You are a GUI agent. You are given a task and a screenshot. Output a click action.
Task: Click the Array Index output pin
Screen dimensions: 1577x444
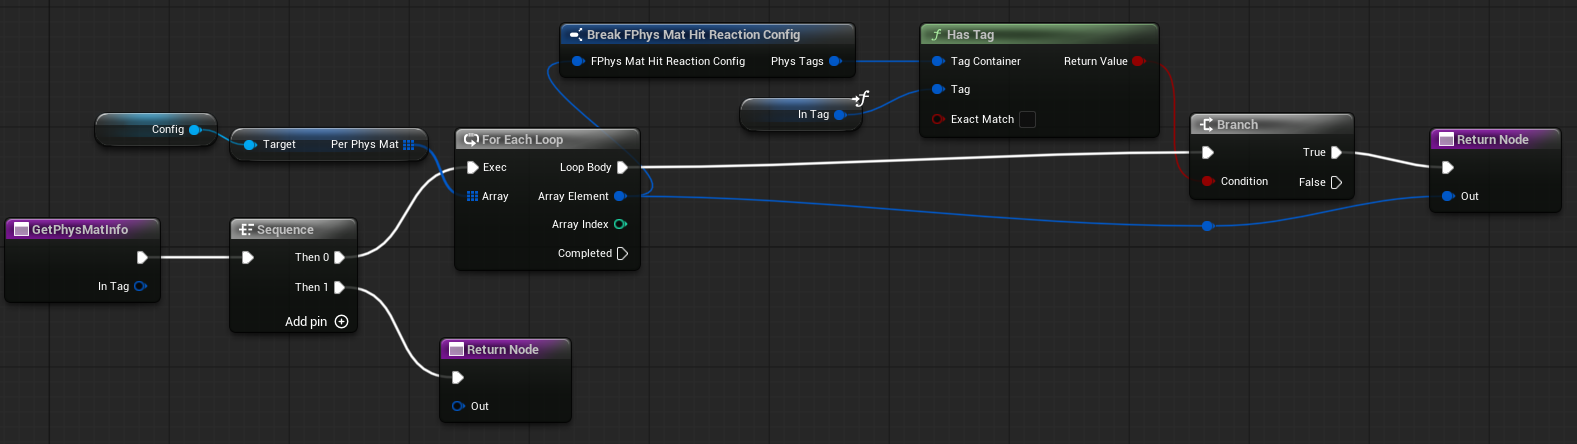coord(620,224)
